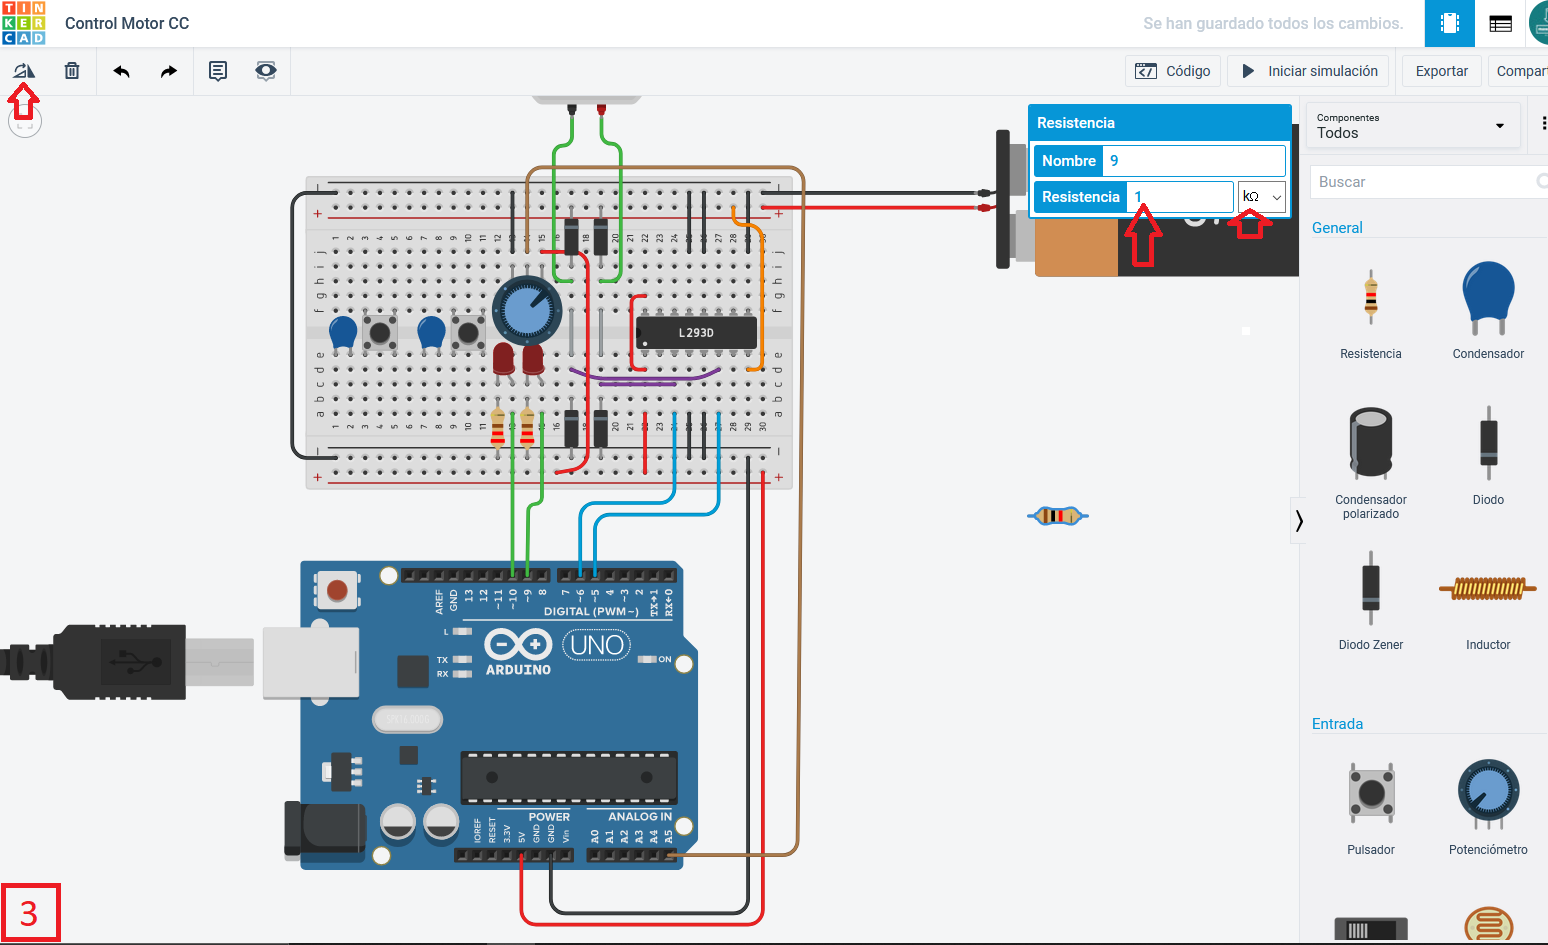Select the Condensador component
This screenshot has height=945, width=1548.
click(1488, 311)
